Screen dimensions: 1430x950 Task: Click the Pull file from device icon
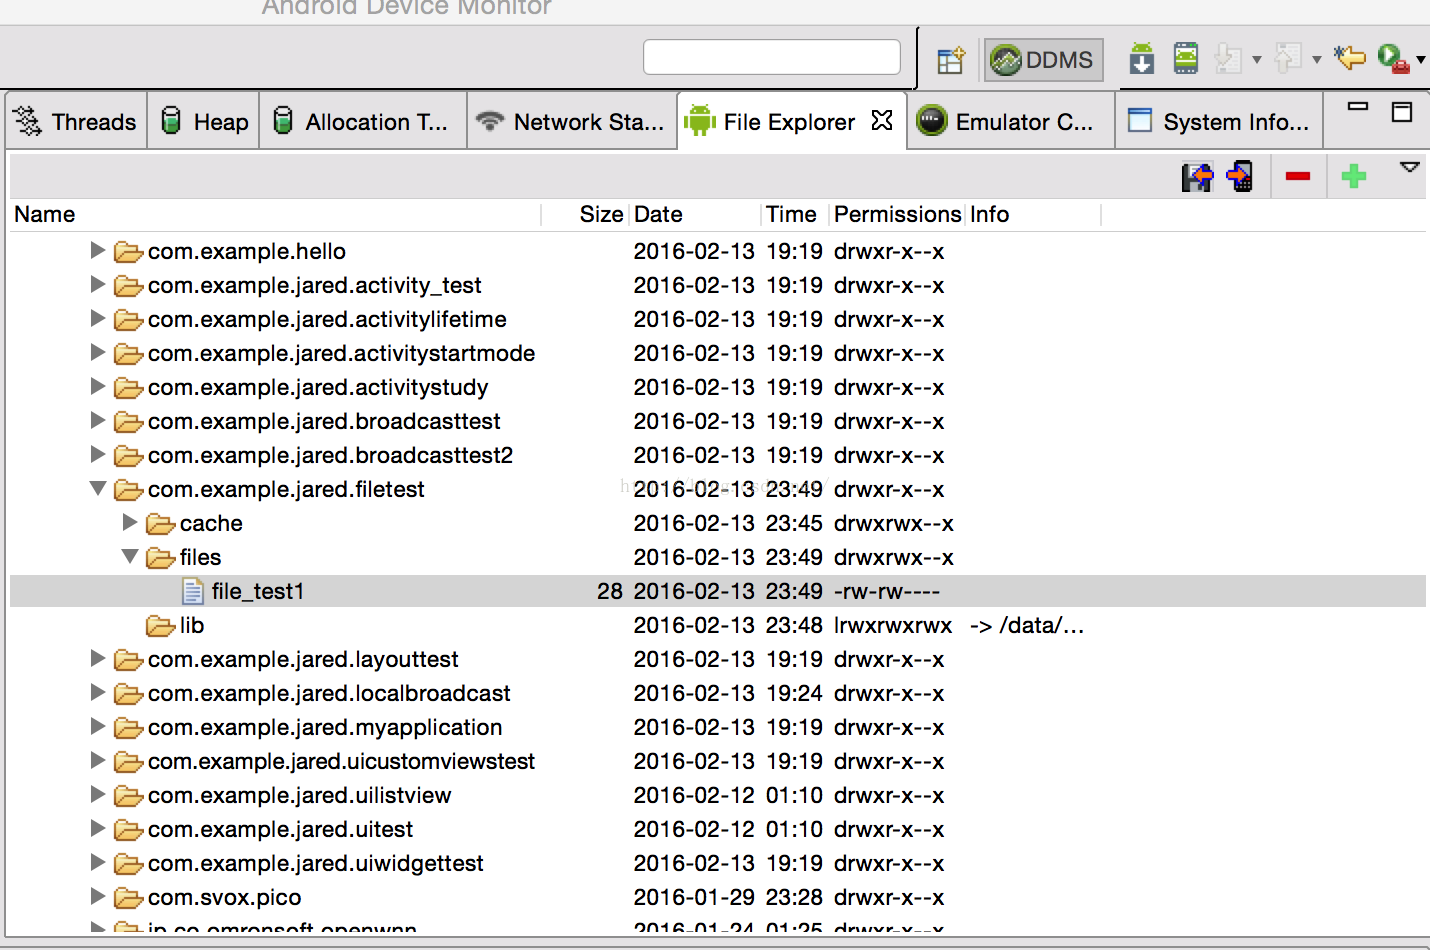(1197, 177)
